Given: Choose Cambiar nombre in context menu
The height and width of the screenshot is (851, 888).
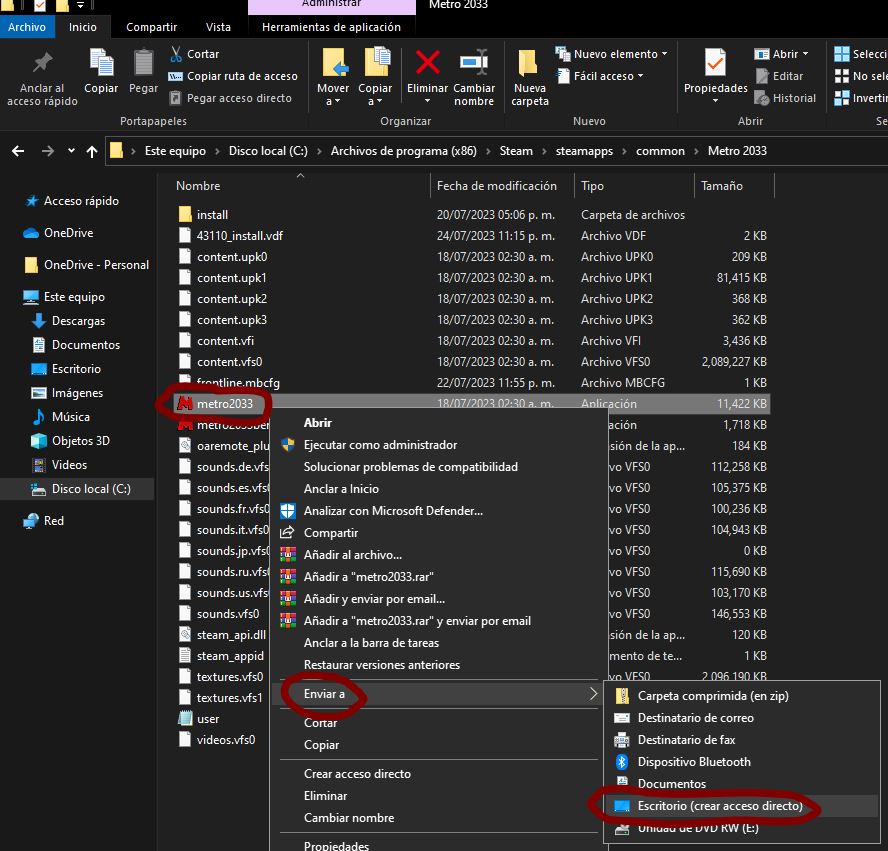Looking at the screenshot, I should tap(349, 818).
